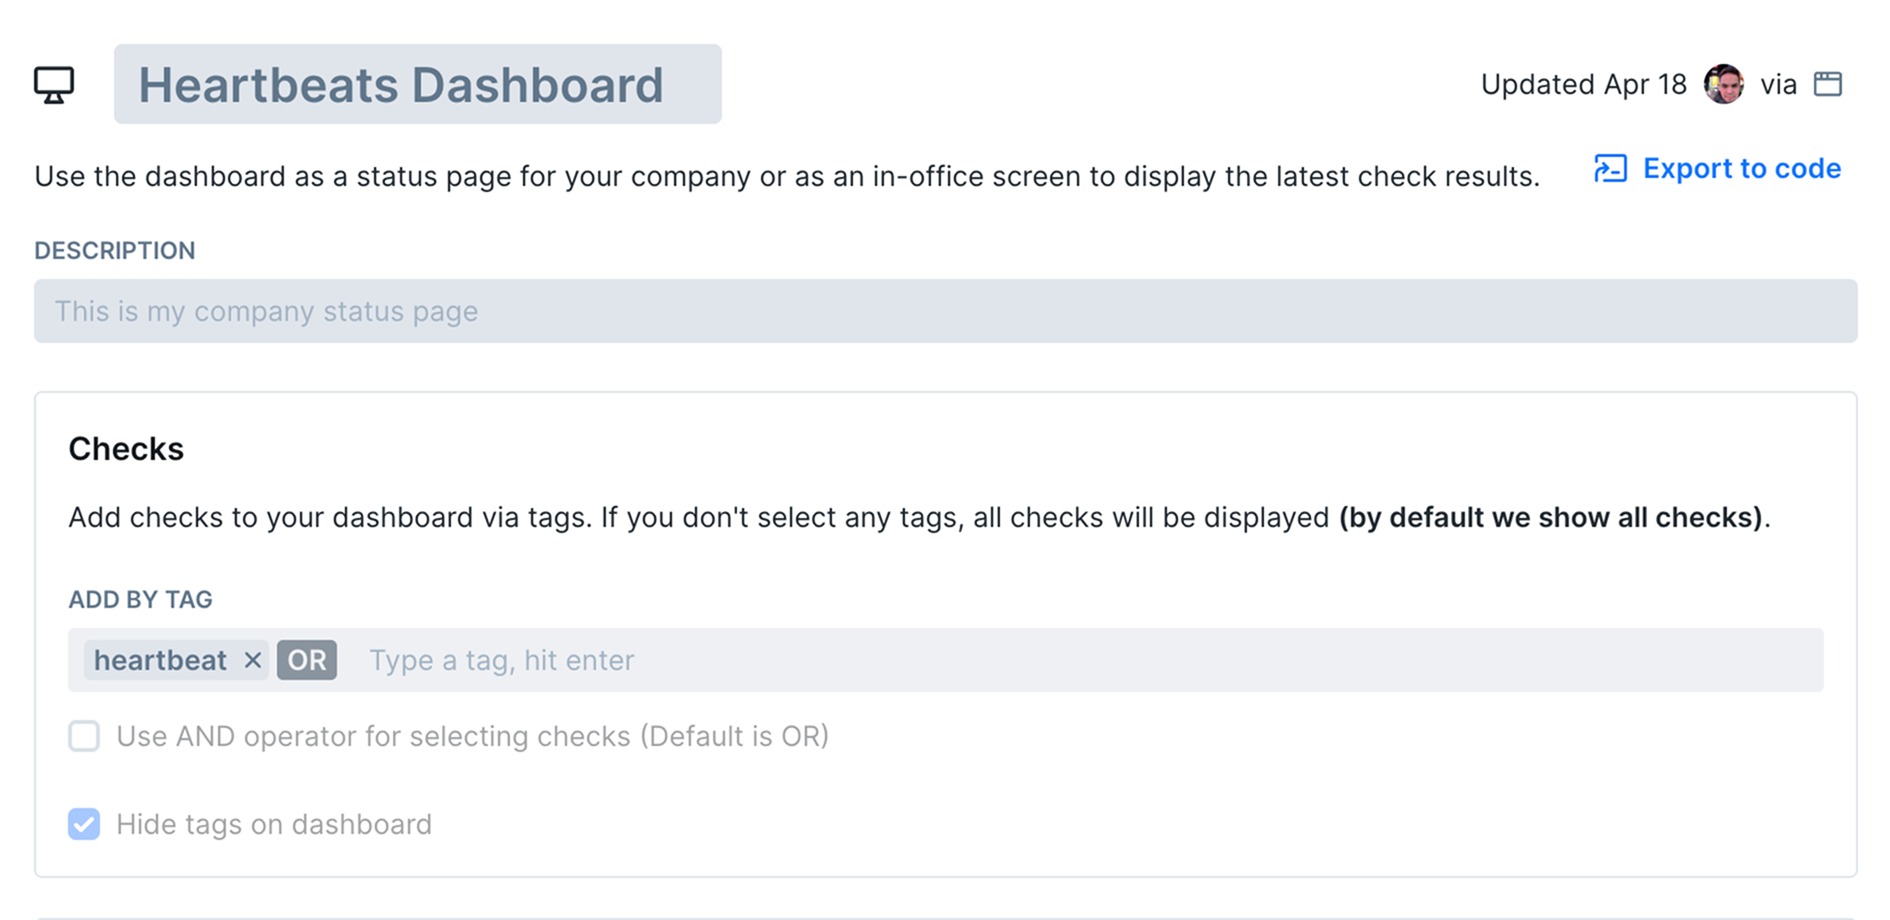Enable the AND operator checkbox
1890x920 pixels.
tap(84, 736)
